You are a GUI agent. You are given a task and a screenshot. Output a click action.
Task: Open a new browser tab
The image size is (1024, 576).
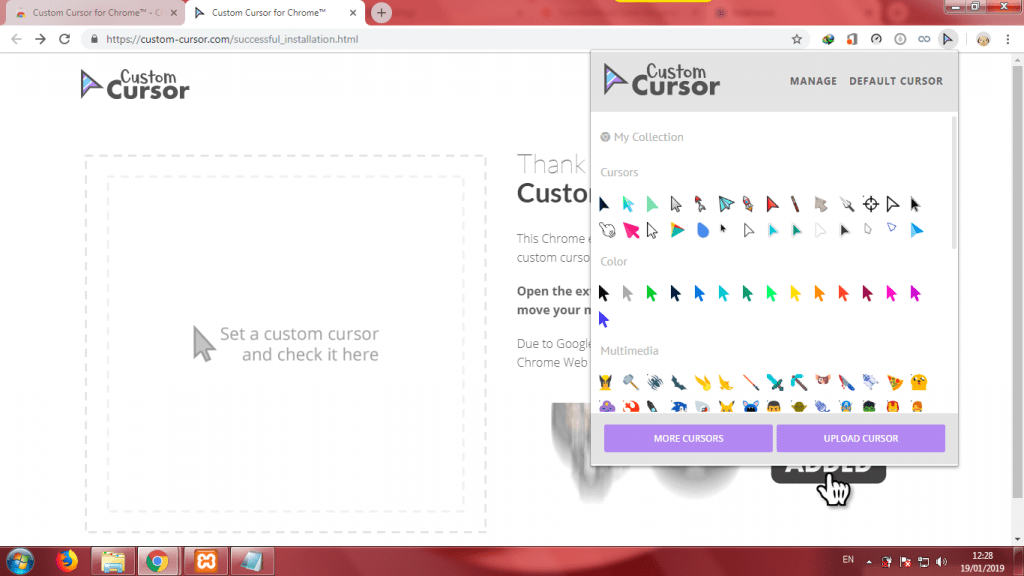(x=381, y=13)
